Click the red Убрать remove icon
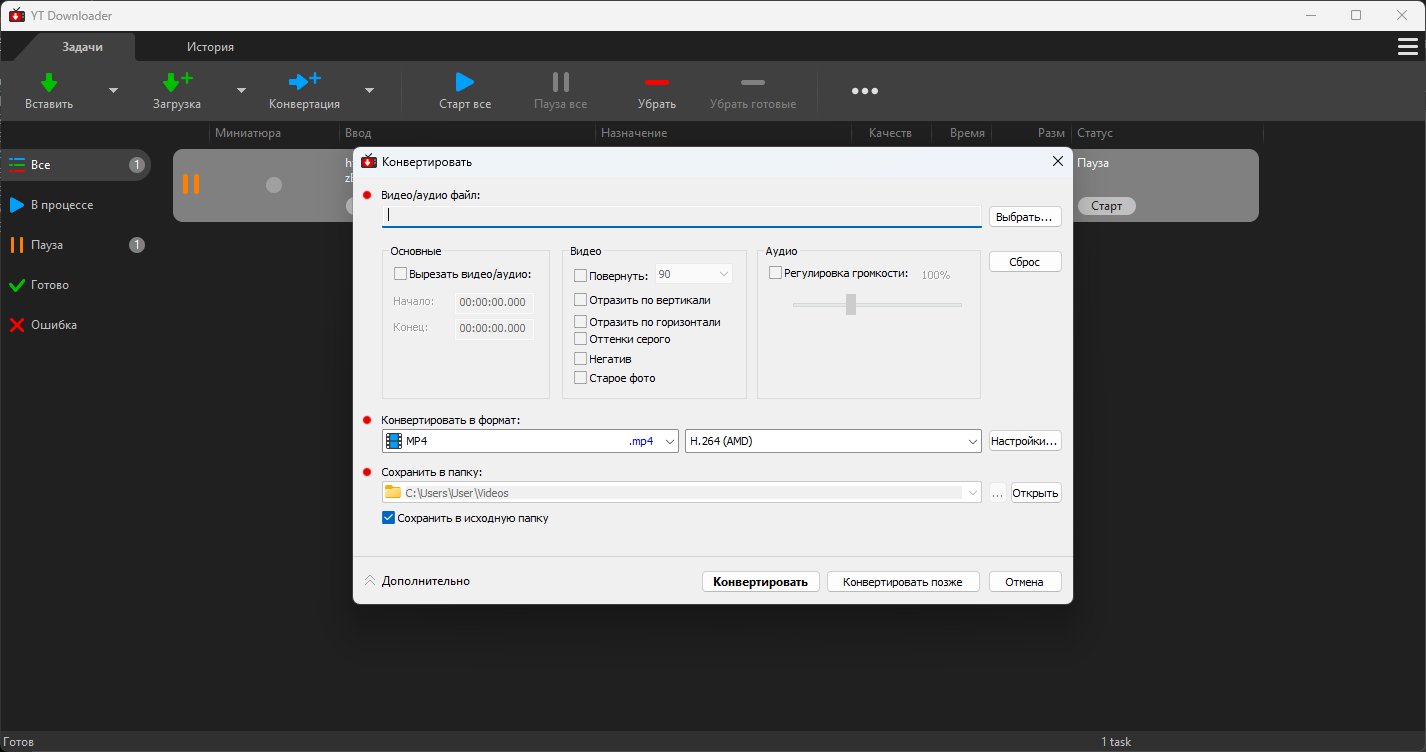The image size is (1426, 752). pyautogui.click(x=656, y=82)
